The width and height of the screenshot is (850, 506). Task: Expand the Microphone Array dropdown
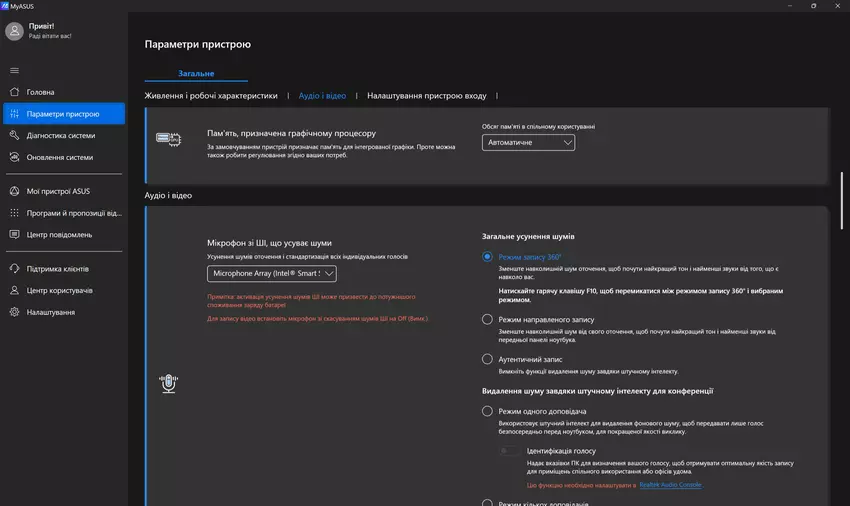click(272, 273)
